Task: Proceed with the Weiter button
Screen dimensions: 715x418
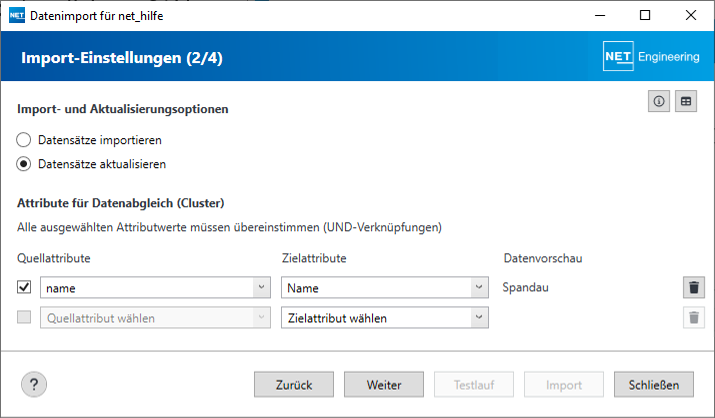Action: [x=383, y=385]
